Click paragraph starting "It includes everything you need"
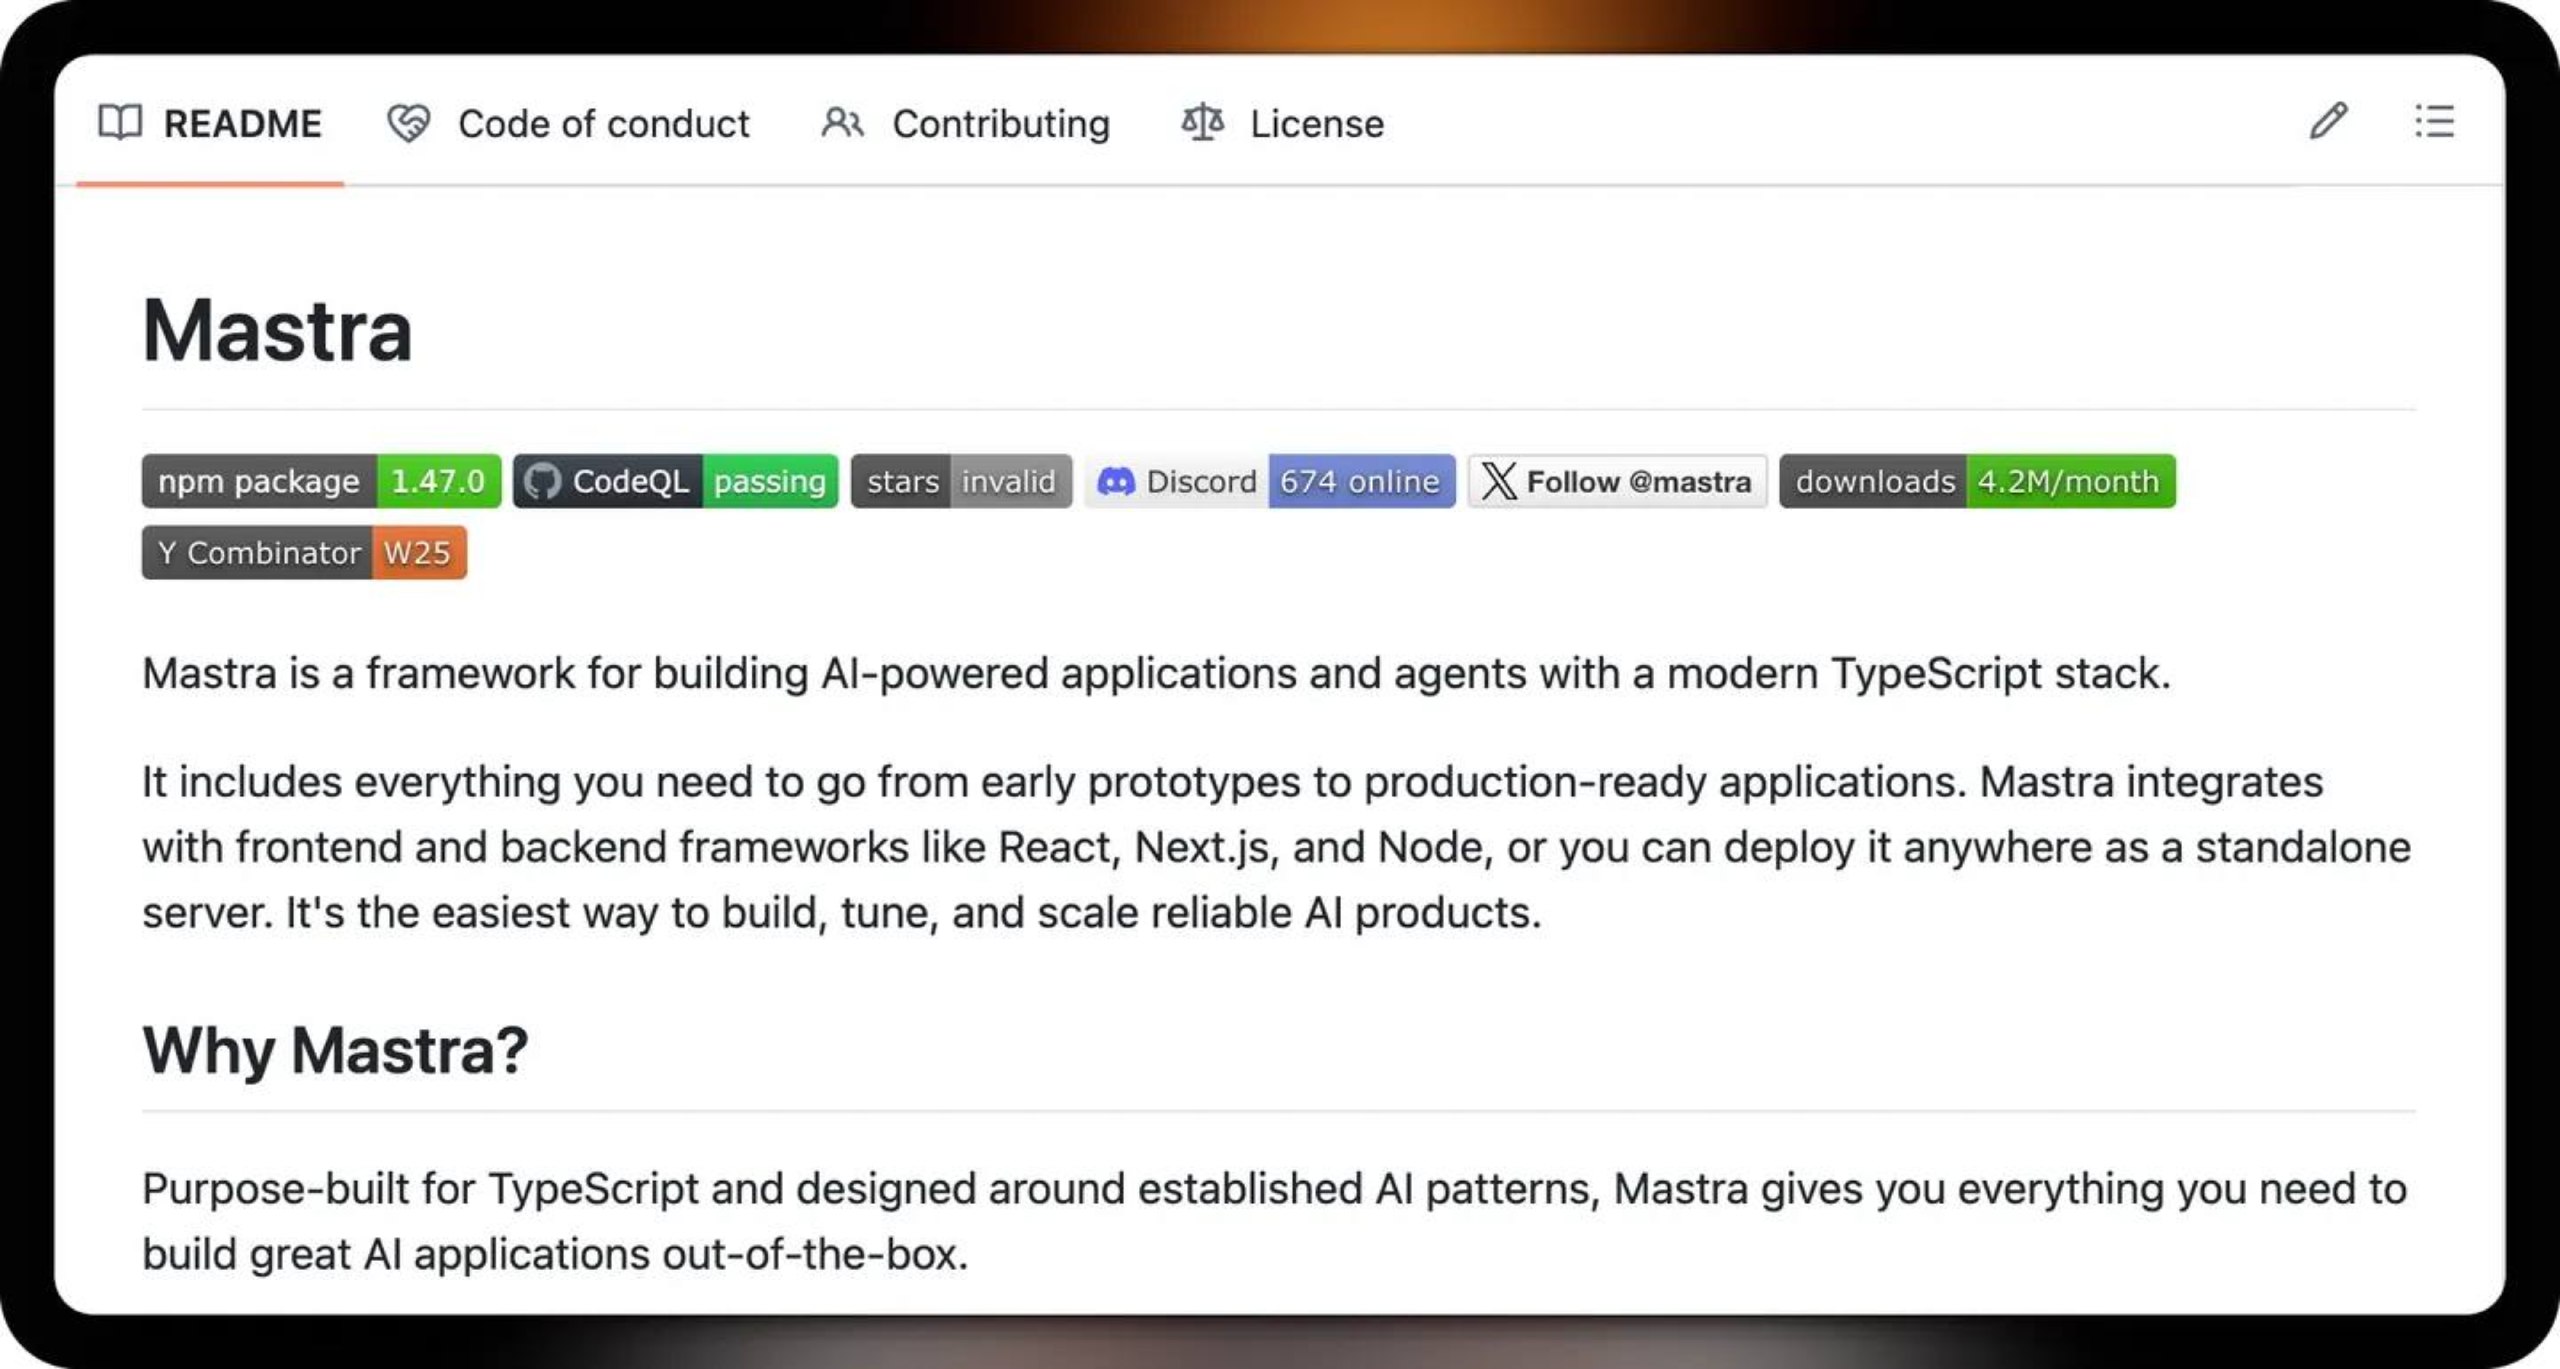The width and height of the screenshot is (2560, 1369). click(1277, 847)
